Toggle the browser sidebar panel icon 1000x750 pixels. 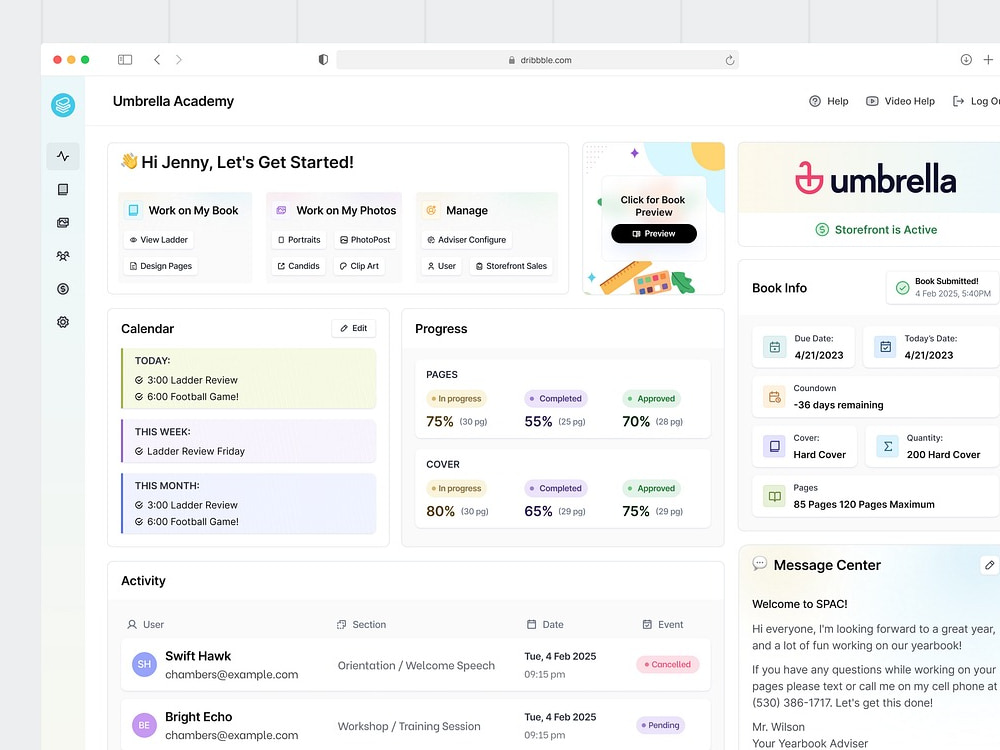[x=125, y=59]
